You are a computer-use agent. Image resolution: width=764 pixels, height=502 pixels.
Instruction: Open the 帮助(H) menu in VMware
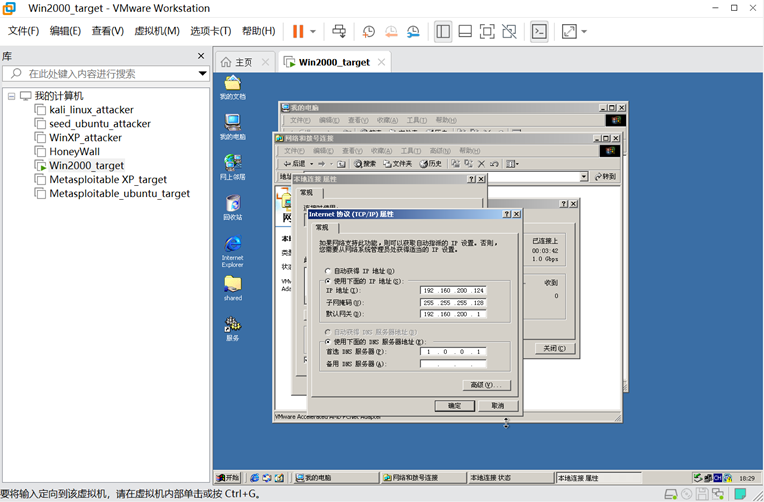coord(259,31)
